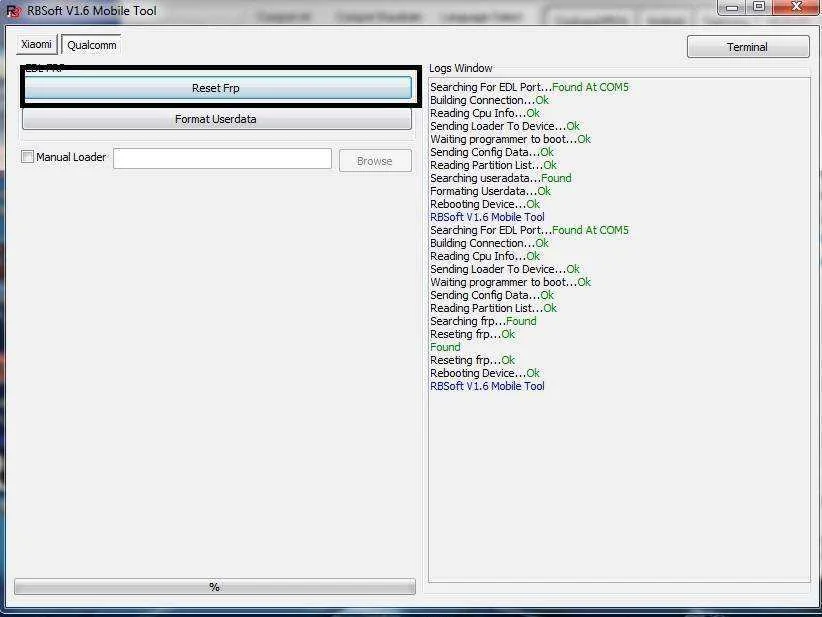Click 'Searching useradata...Found' log line

coord(501,178)
